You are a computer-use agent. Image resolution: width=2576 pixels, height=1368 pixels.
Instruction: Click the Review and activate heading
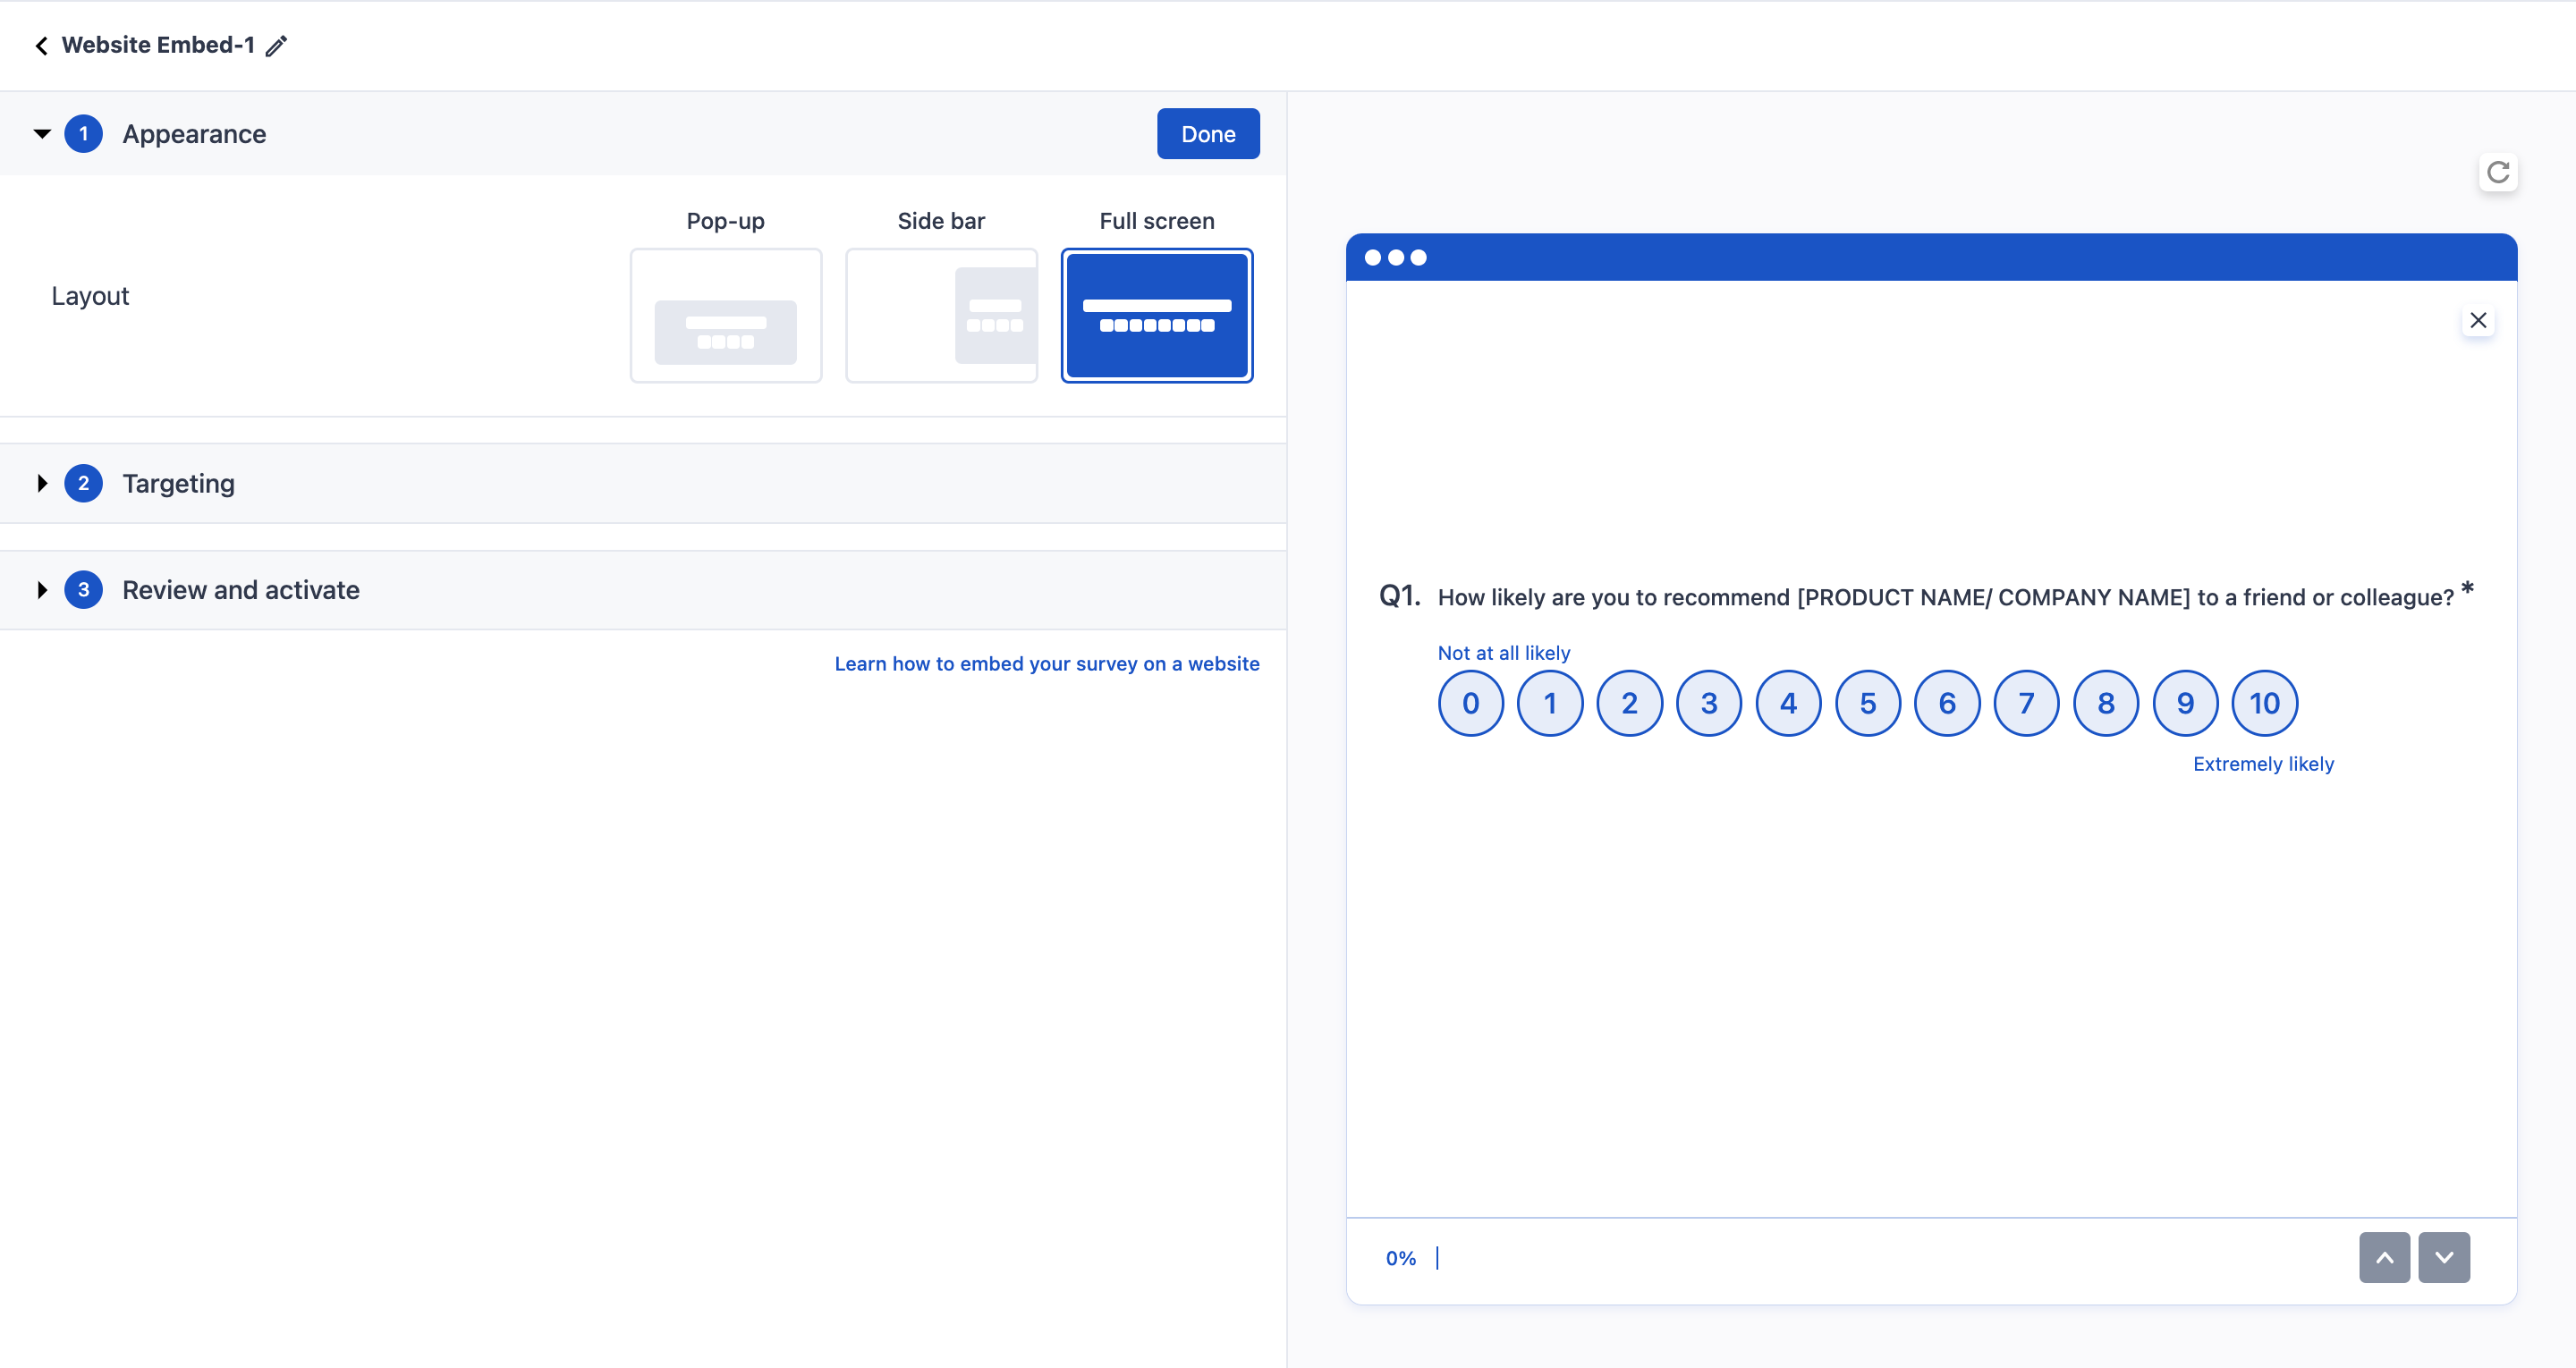[x=241, y=590]
